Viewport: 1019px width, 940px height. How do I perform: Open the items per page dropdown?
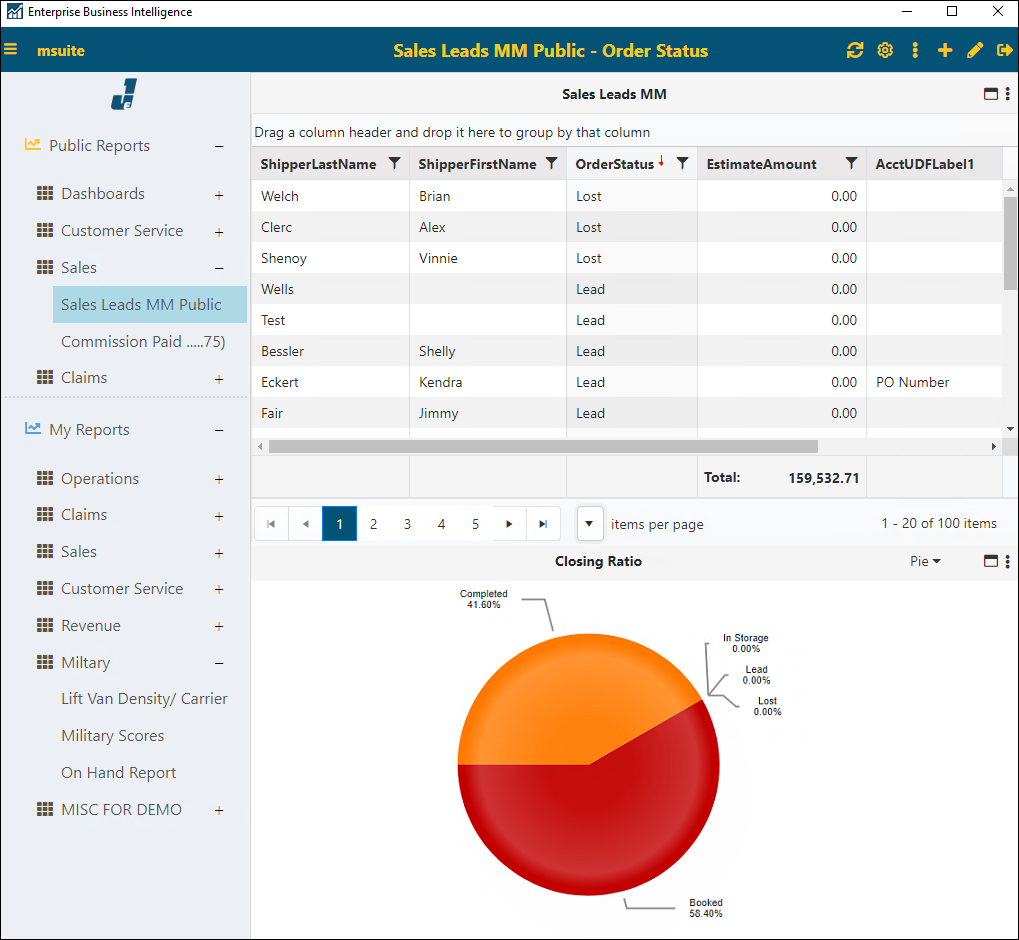[x=589, y=523]
